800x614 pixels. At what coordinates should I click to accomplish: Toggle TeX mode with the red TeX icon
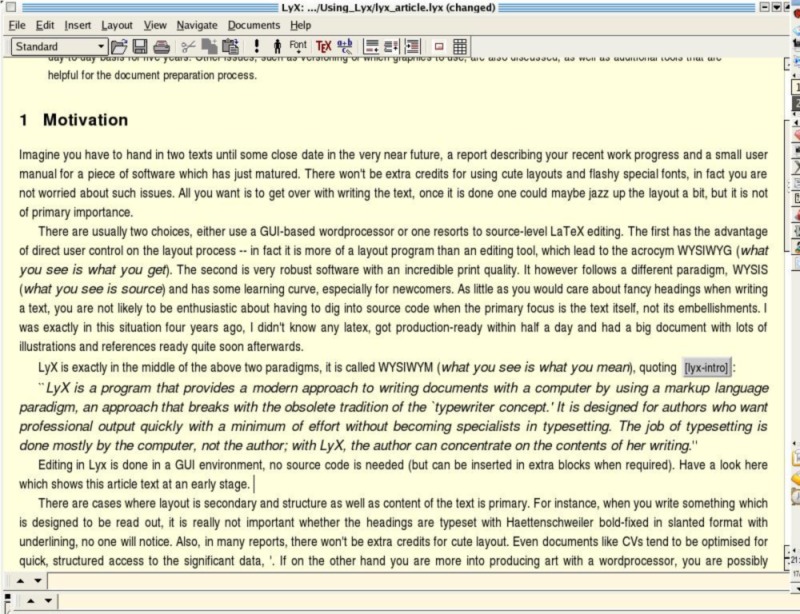323,46
